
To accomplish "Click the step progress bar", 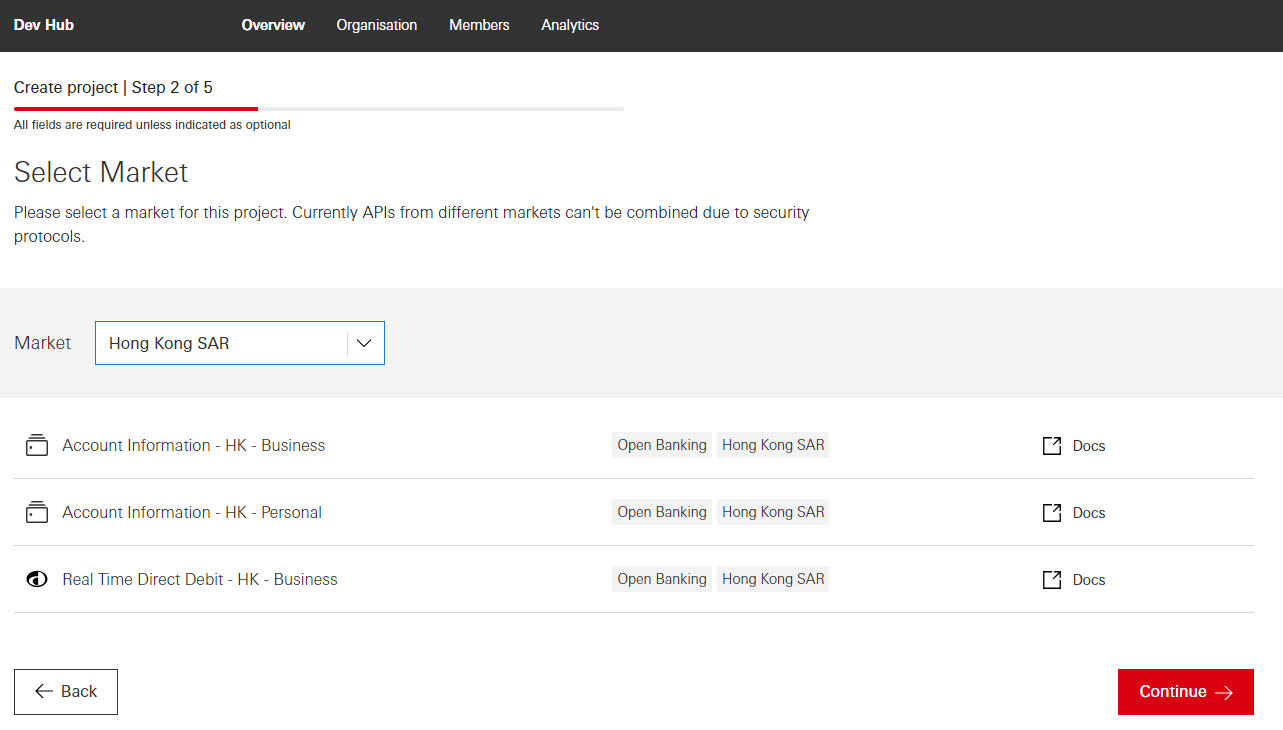I will click(x=318, y=108).
